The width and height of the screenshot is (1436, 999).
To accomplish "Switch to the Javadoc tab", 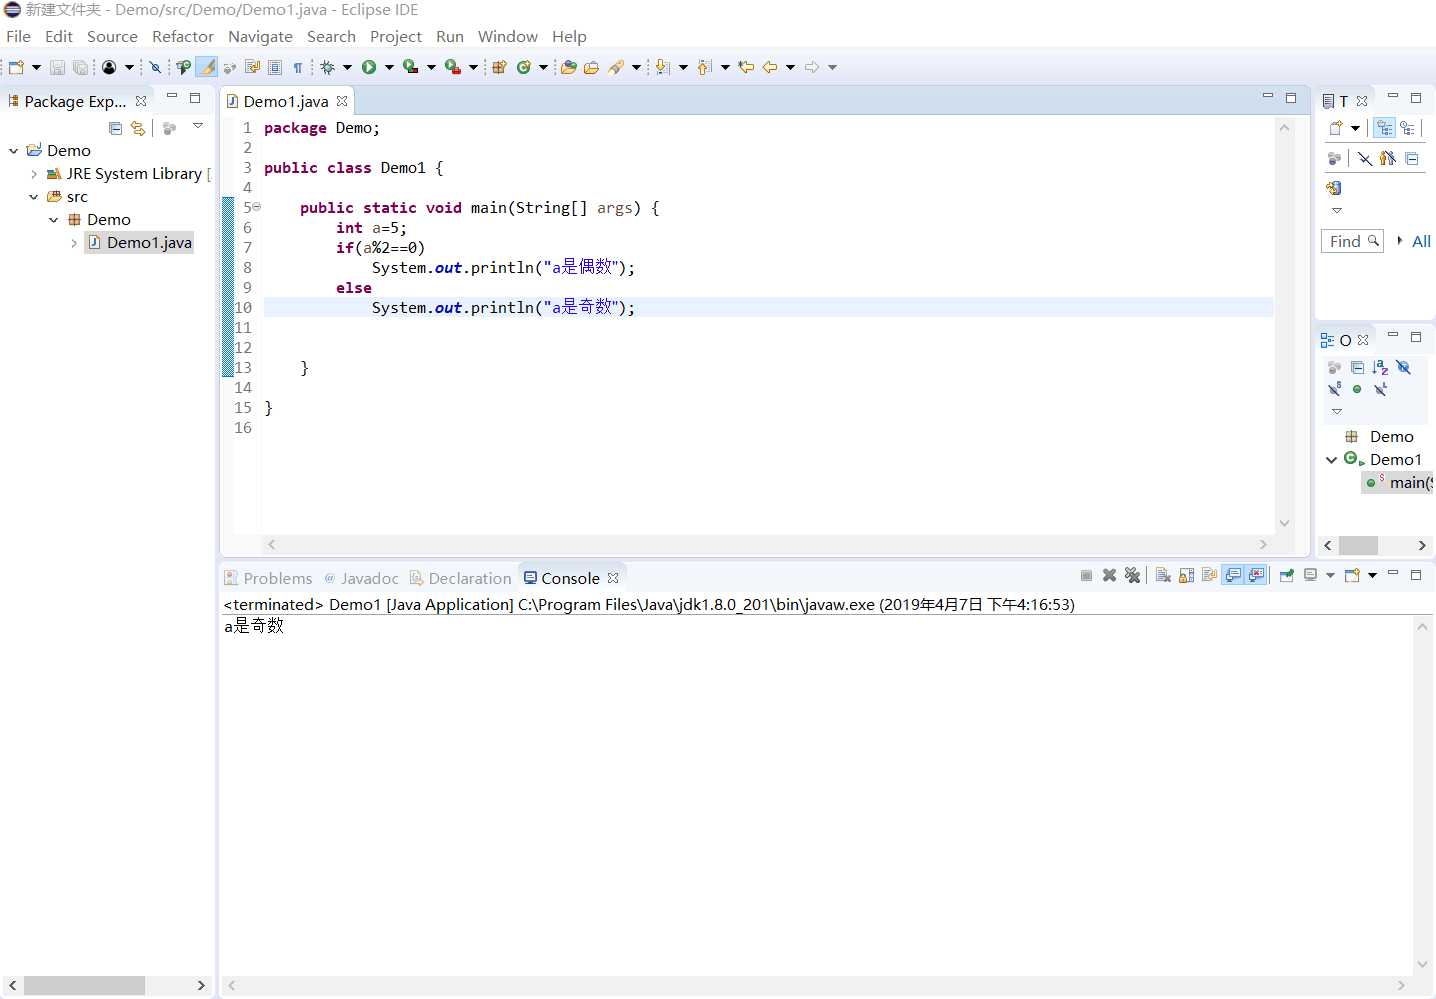I will point(360,578).
